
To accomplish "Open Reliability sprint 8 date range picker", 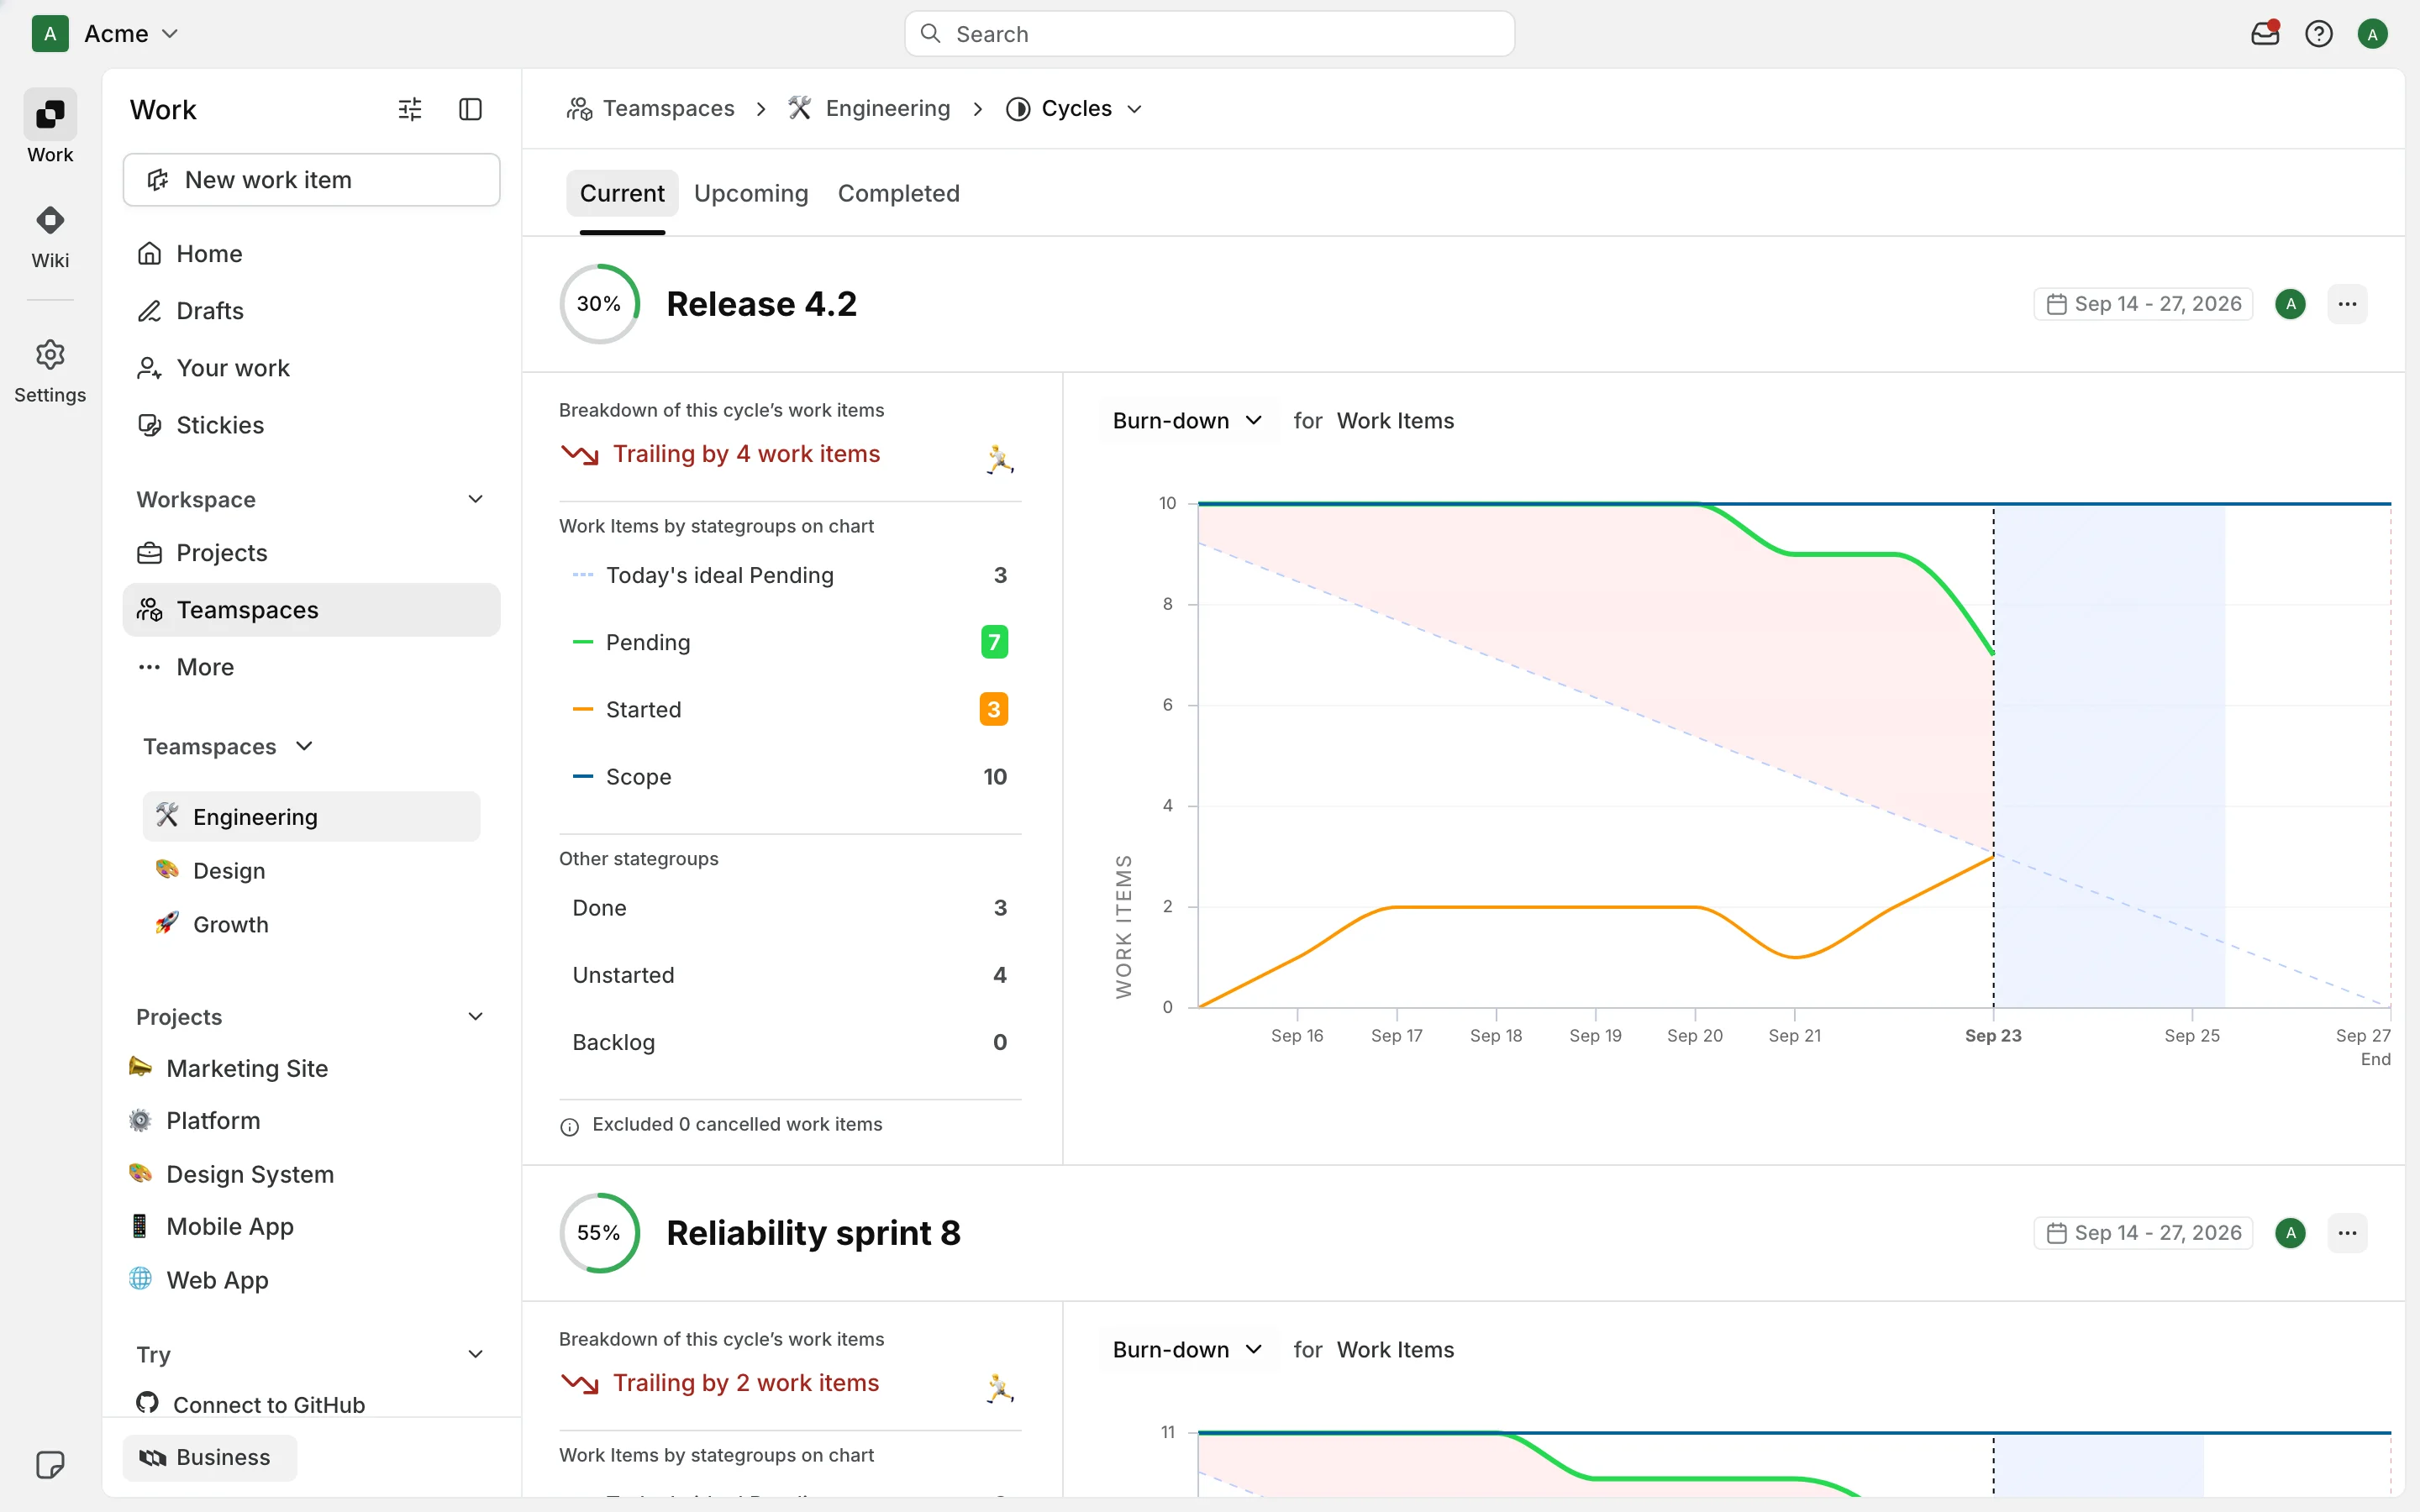I will pyautogui.click(x=2143, y=1233).
